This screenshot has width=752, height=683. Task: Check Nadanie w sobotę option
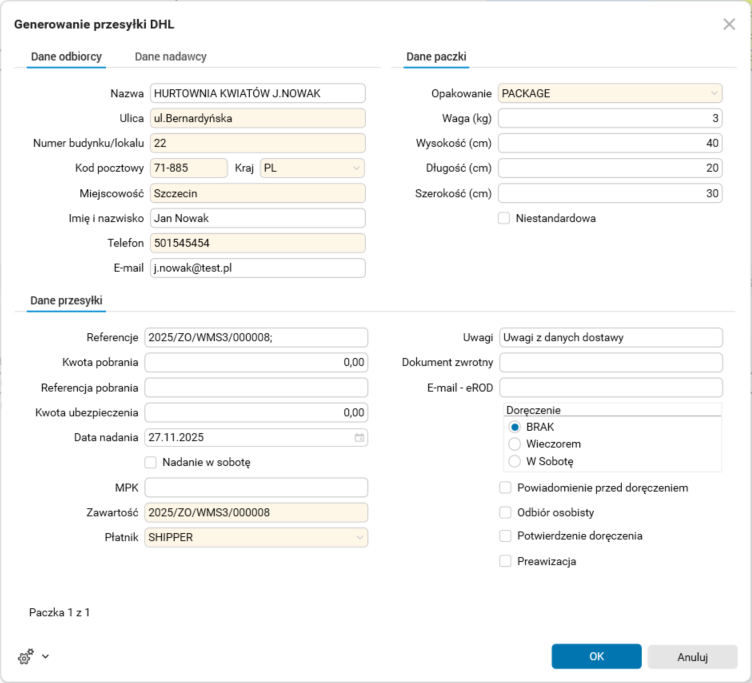pos(152,462)
